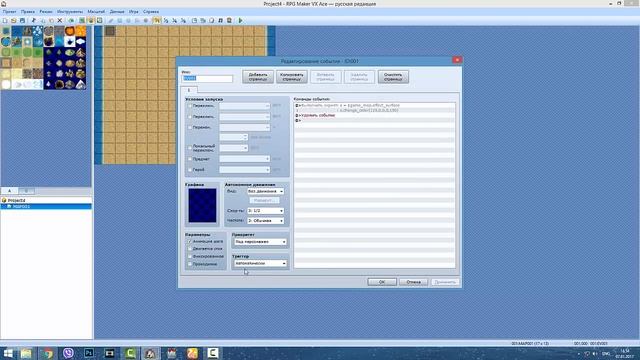Select the Project4 root tree item
Viewport: 640px width, 360px height.
pyautogui.click(x=17, y=200)
